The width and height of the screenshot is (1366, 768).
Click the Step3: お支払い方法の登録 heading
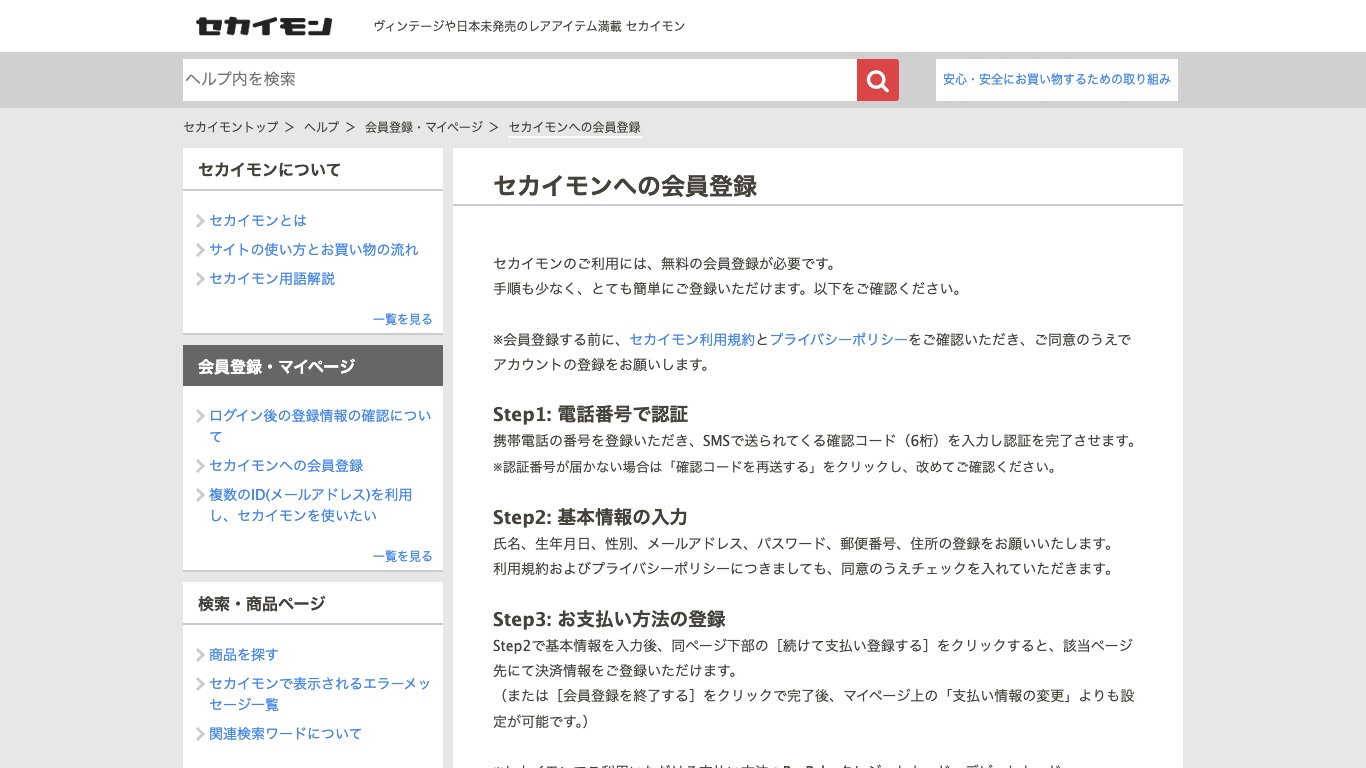609,619
